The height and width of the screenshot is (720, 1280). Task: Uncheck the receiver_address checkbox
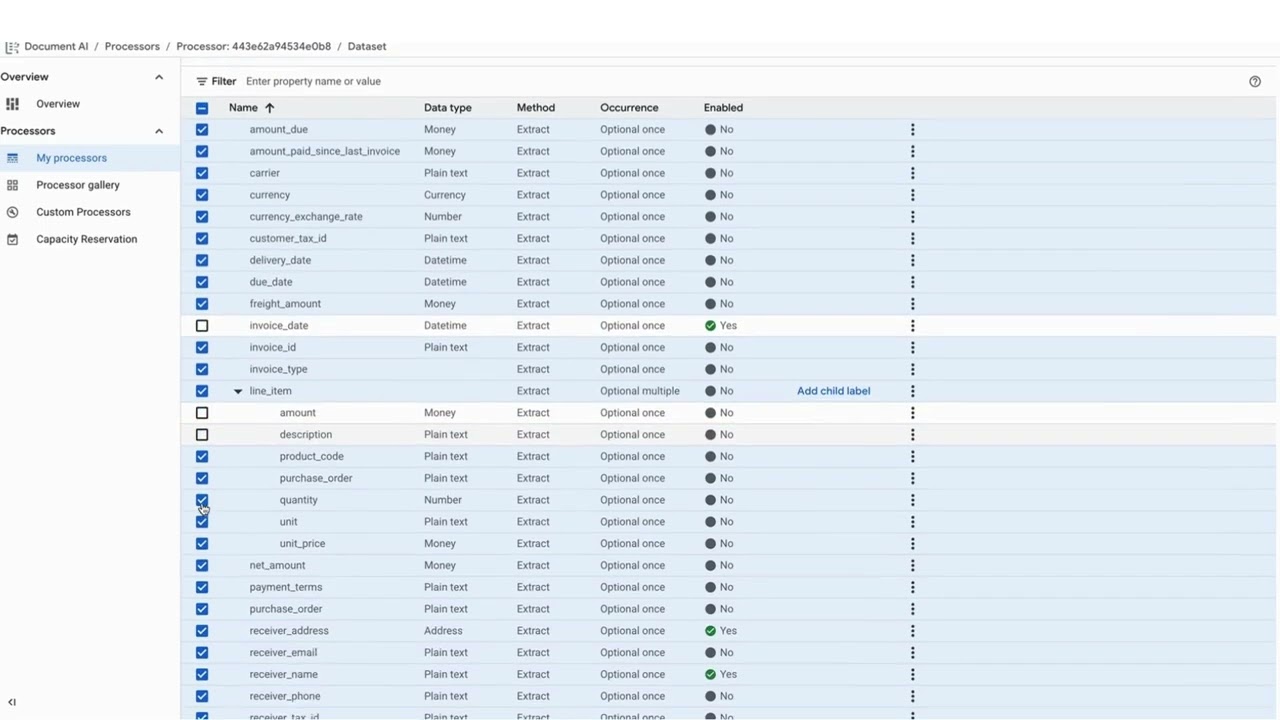pyautogui.click(x=202, y=631)
